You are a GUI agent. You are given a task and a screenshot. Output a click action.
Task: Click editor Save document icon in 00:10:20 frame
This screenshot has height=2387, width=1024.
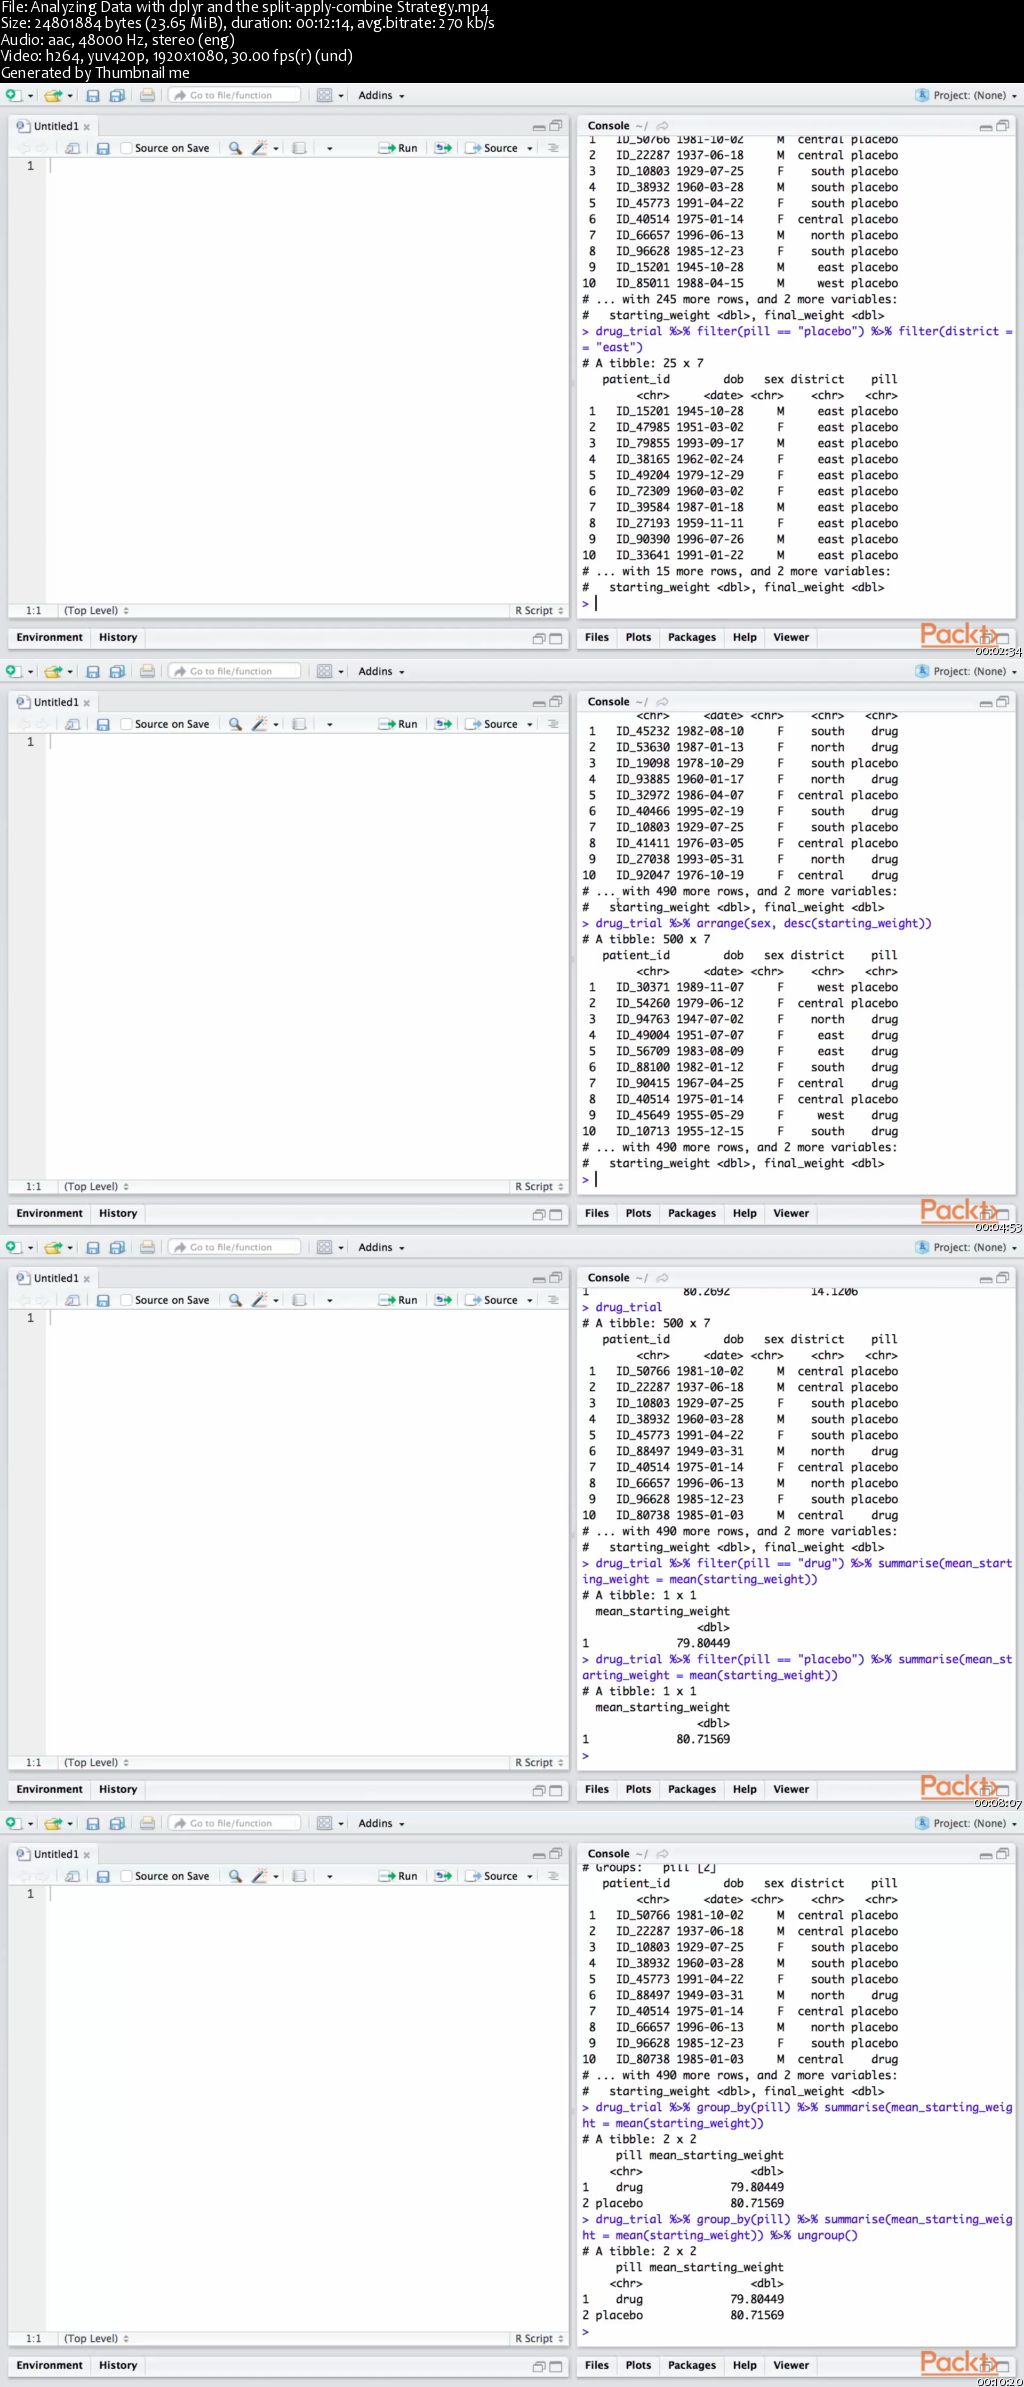[102, 1876]
